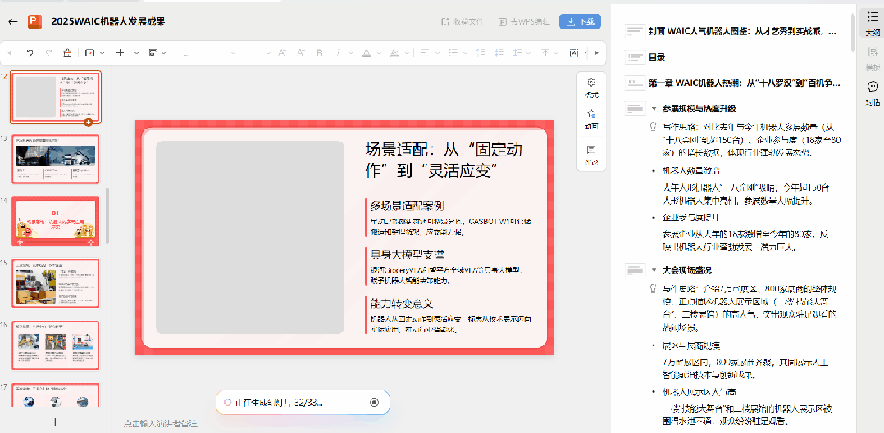Redo the last action
Screen dimensions: 884x433
(48, 53)
